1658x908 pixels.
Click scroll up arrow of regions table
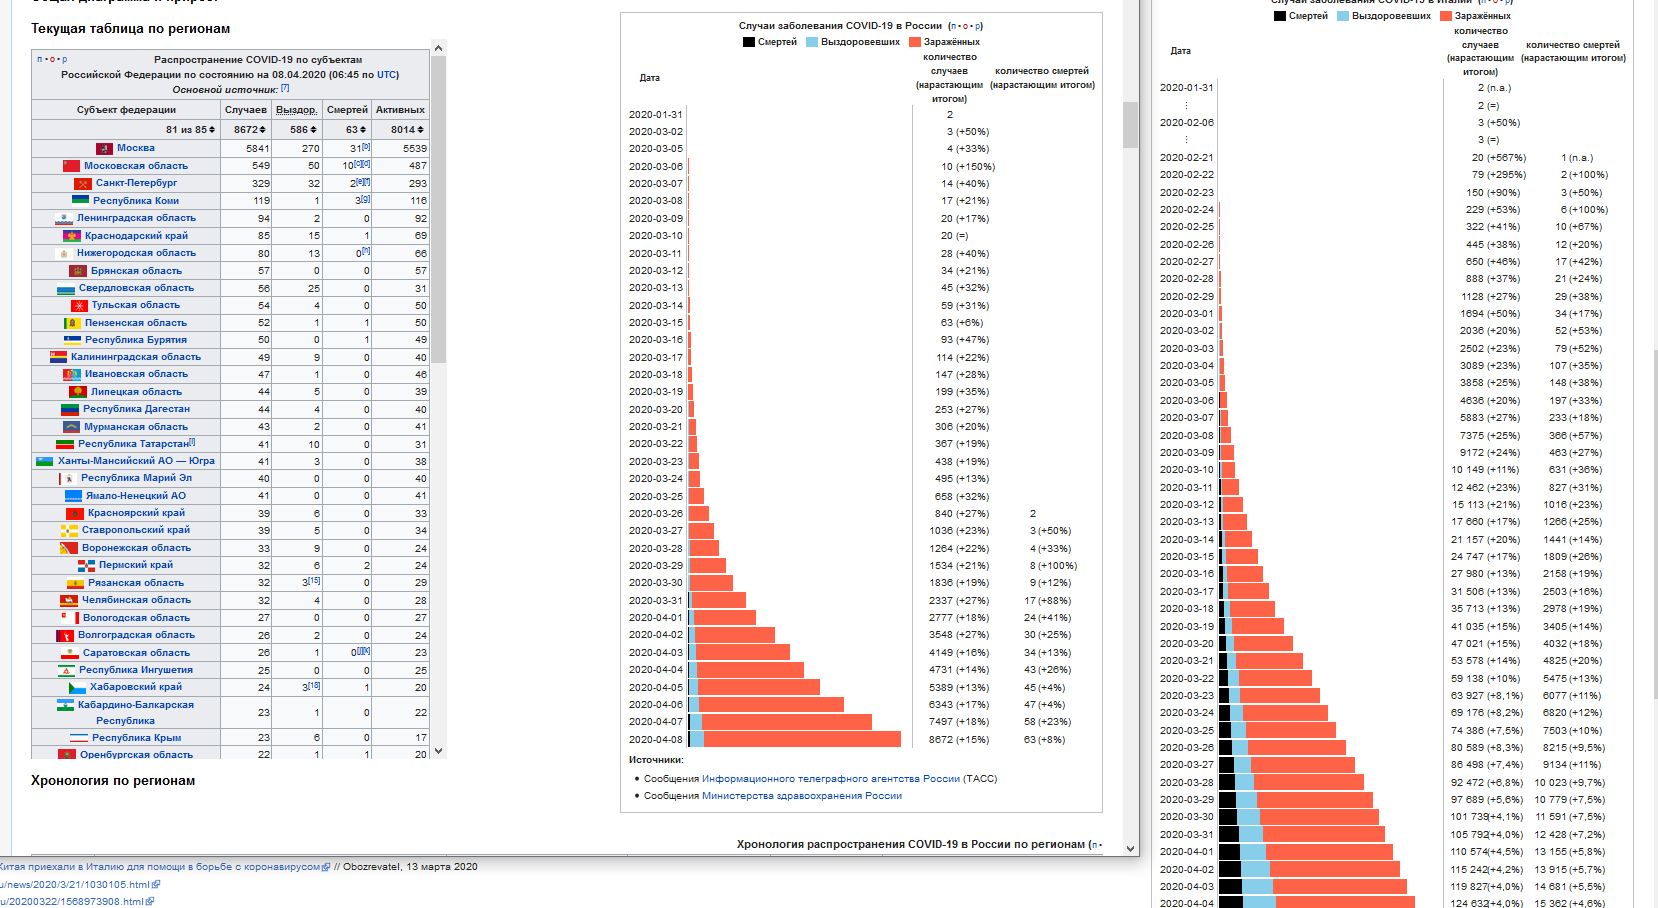438,48
